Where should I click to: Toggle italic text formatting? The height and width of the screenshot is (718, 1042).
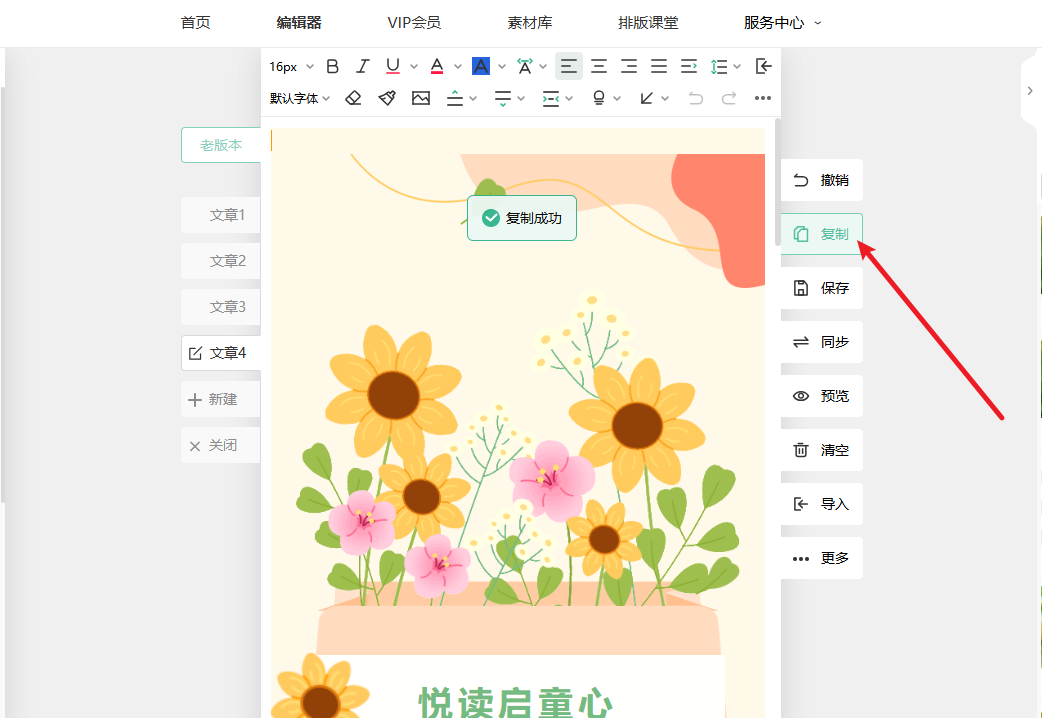(x=363, y=66)
